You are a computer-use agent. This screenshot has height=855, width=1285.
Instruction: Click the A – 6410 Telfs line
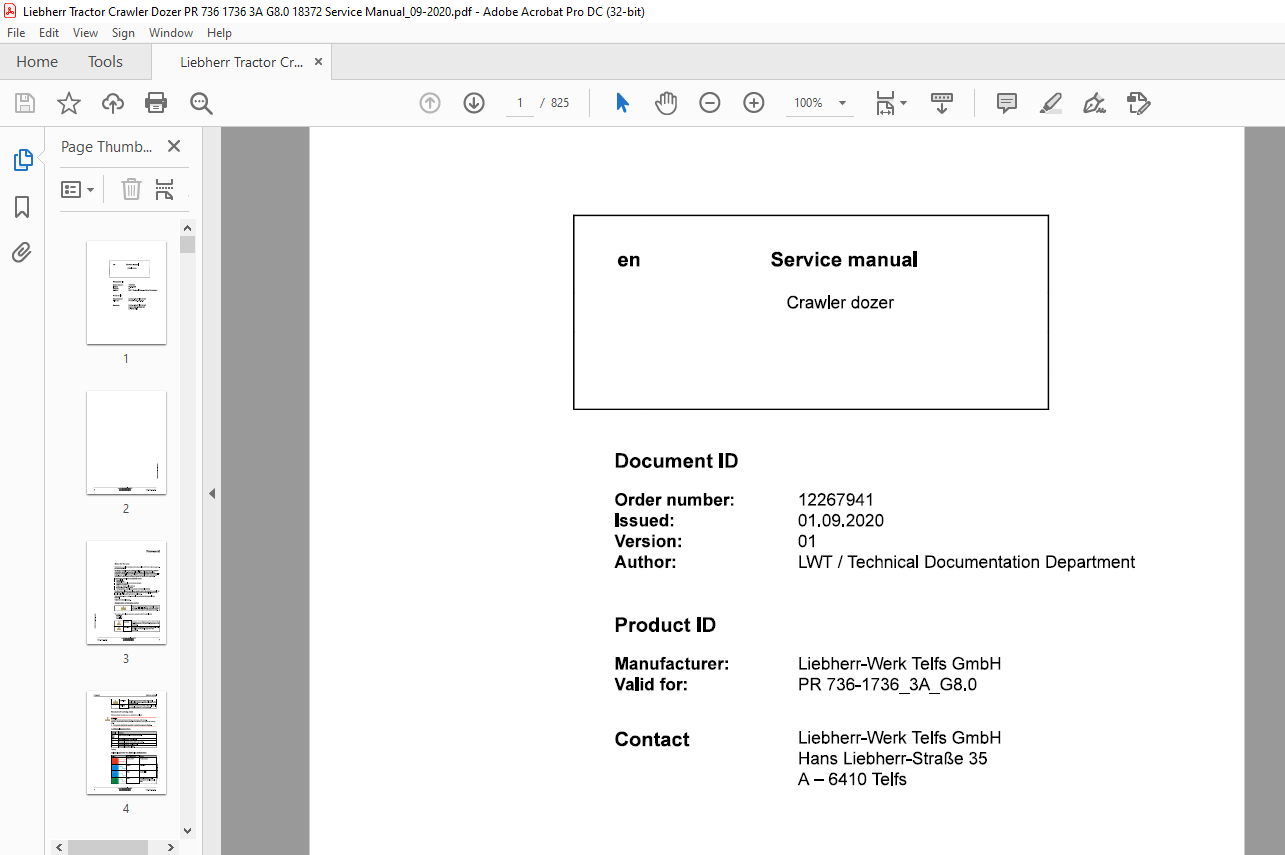[852, 780]
